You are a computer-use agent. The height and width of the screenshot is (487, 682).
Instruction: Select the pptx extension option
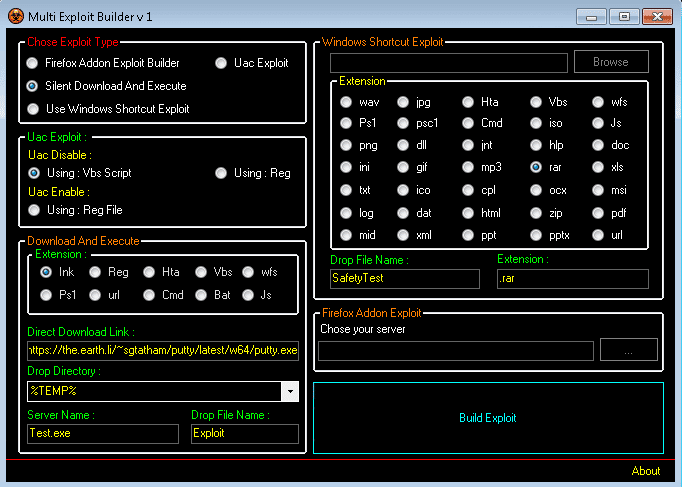(536, 235)
